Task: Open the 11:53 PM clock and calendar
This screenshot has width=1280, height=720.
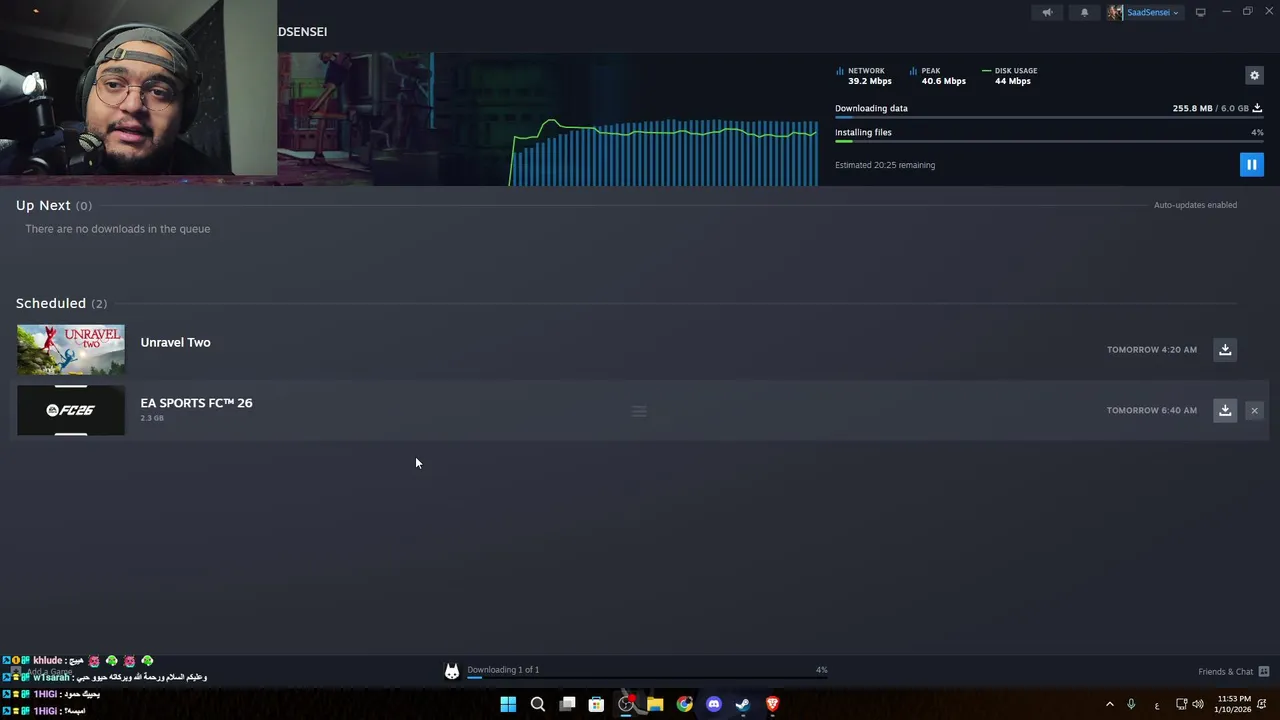Action: tap(1233, 704)
